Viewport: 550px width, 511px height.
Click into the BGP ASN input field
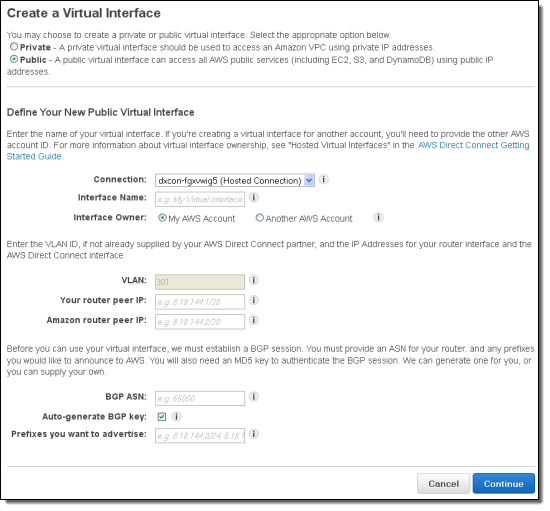click(200, 398)
